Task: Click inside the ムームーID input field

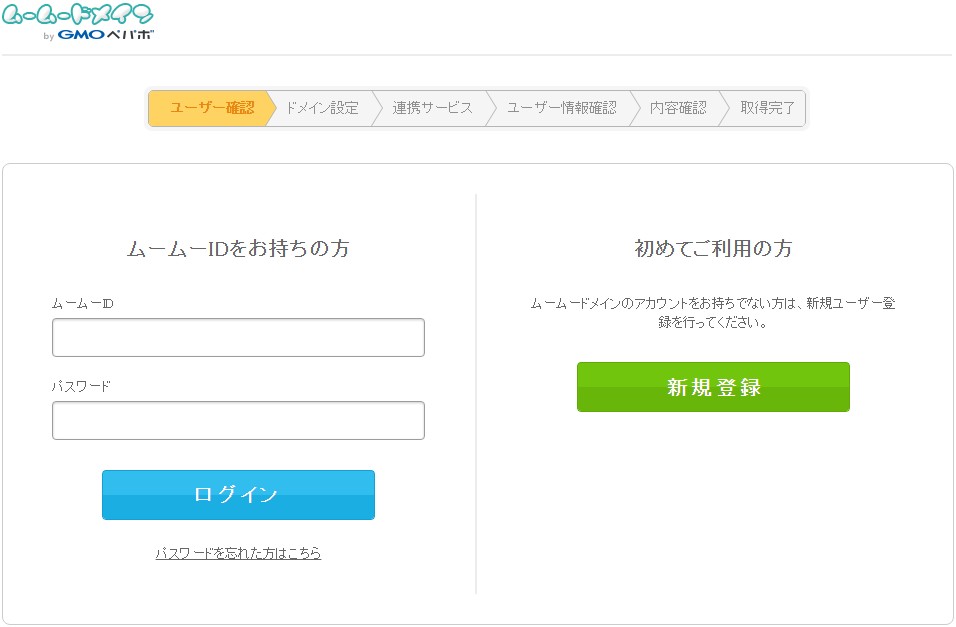Action: coord(238,337)
